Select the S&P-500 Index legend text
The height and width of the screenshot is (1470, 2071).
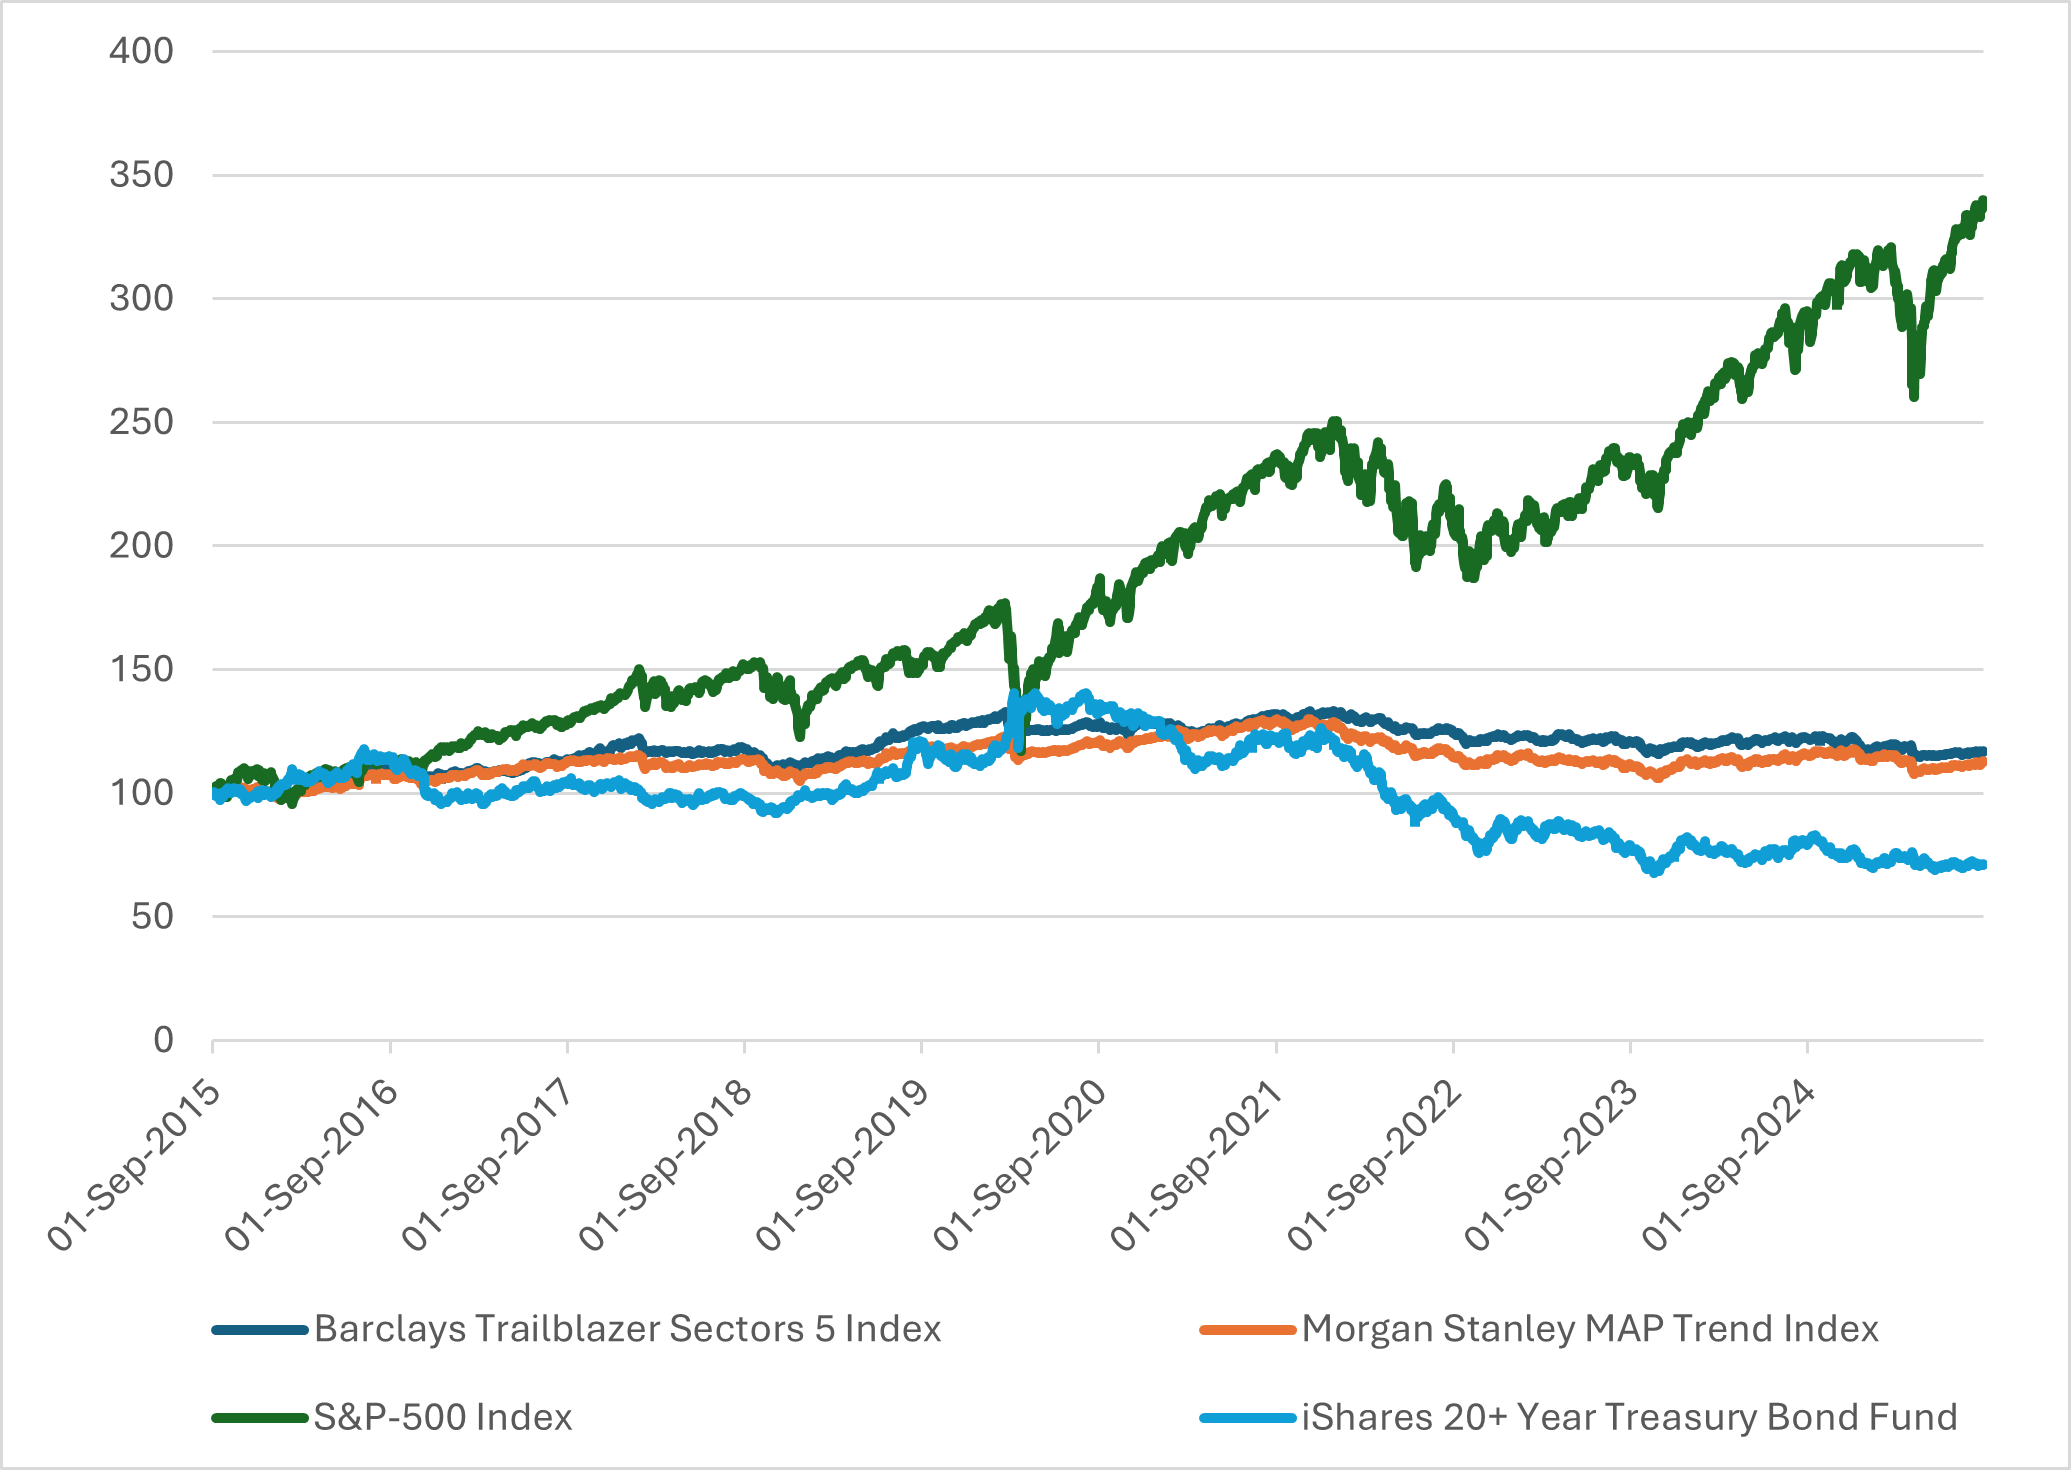coord(443,1417)
